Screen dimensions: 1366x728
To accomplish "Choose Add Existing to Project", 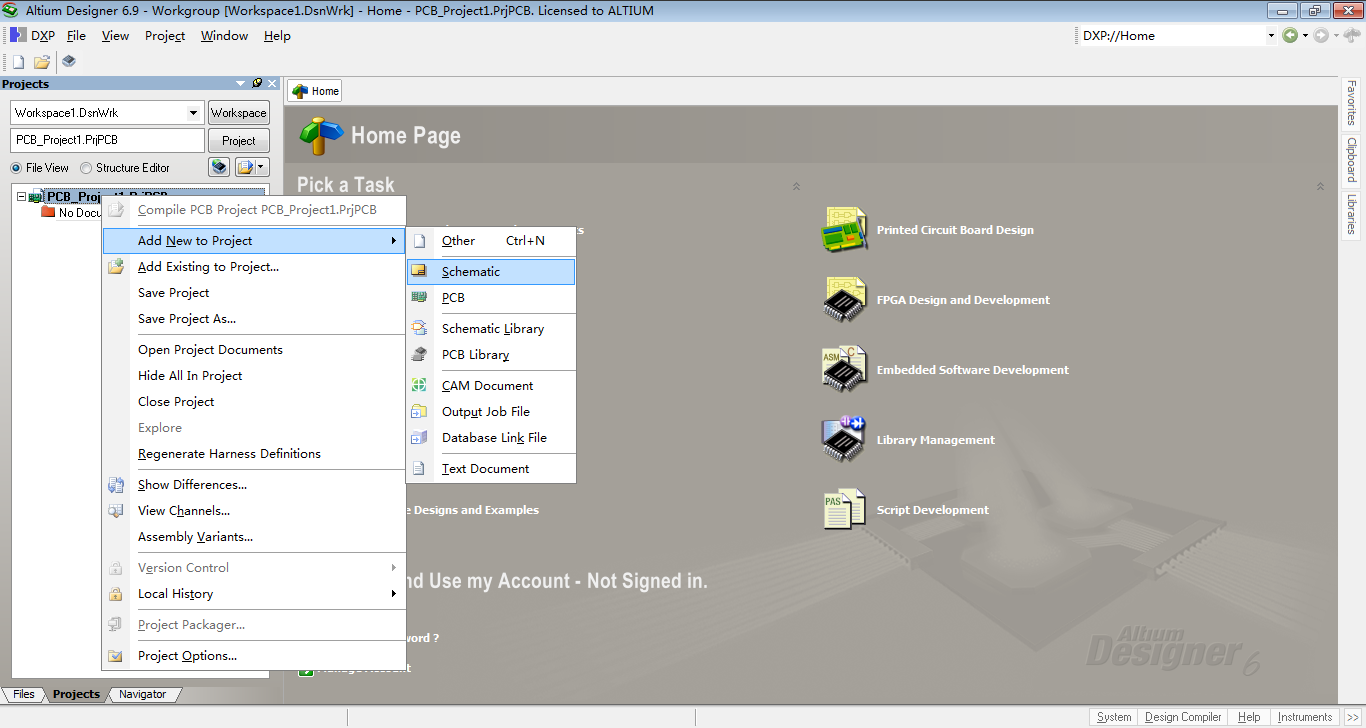I will (254, 266).
